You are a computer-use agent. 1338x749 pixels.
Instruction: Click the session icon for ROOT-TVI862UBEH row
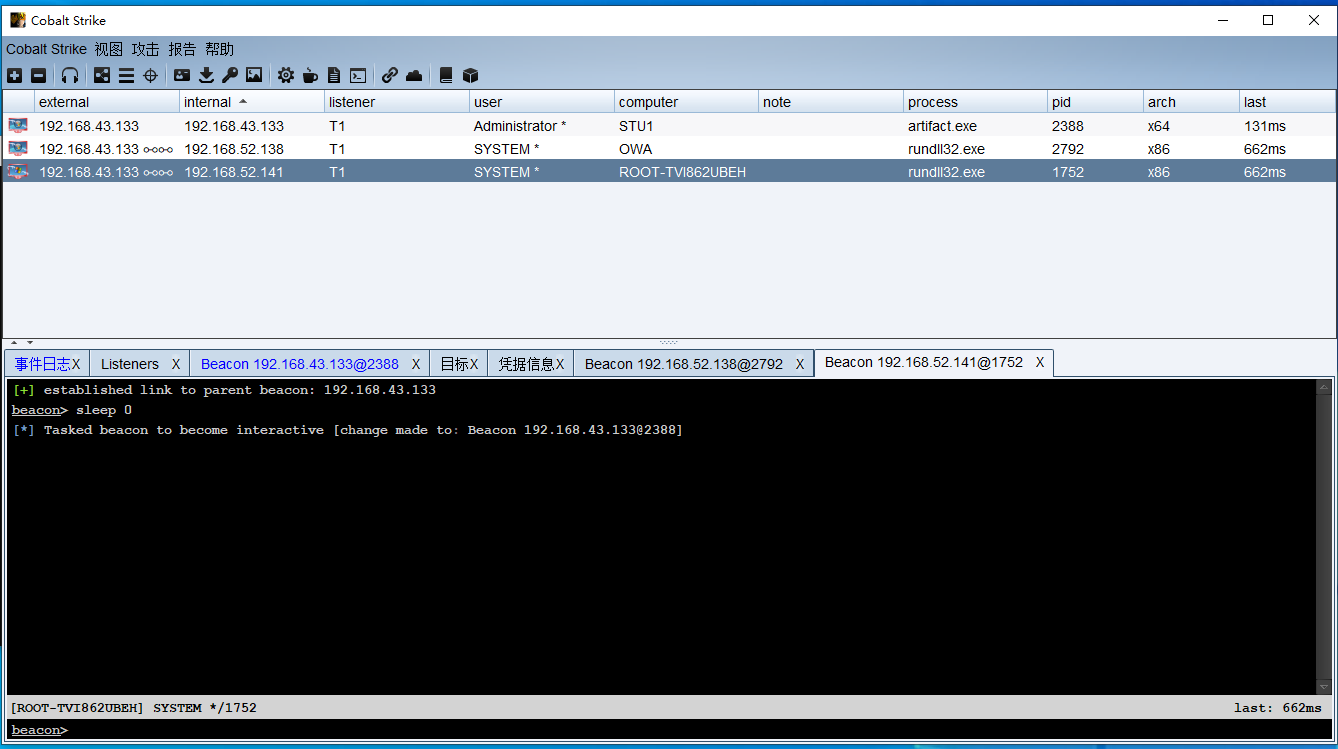click(x=18, y=172)
